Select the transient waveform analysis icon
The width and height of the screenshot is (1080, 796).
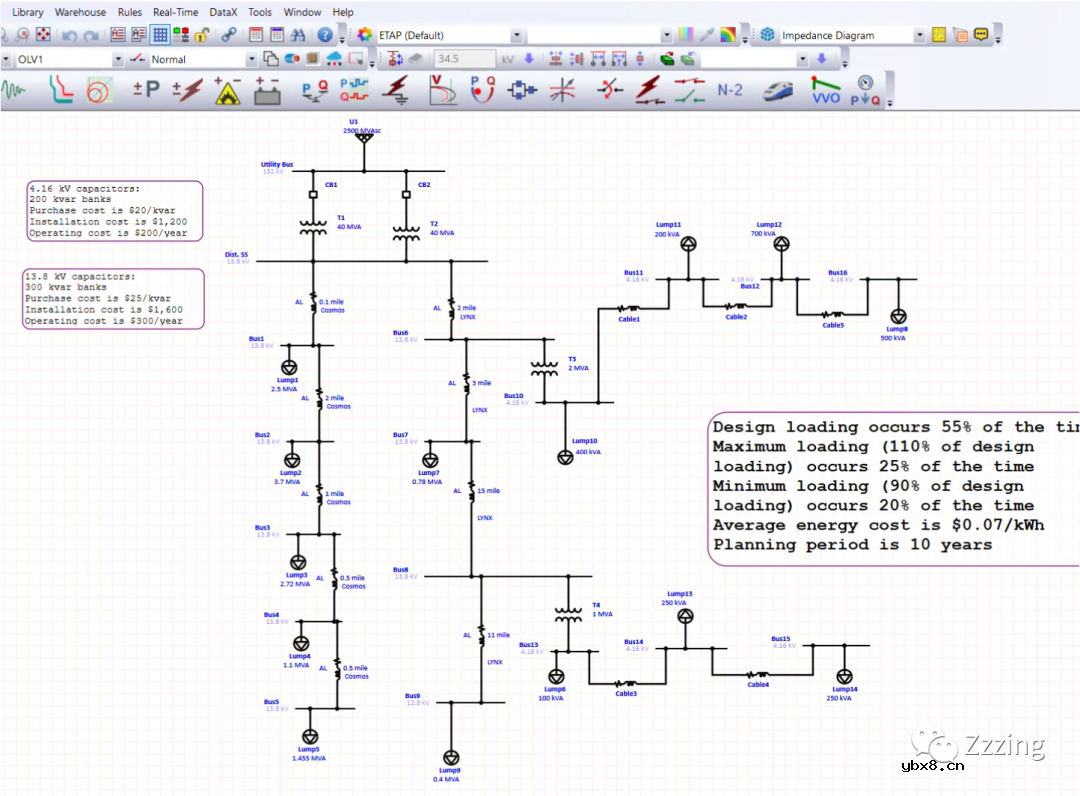coord(14,91)
